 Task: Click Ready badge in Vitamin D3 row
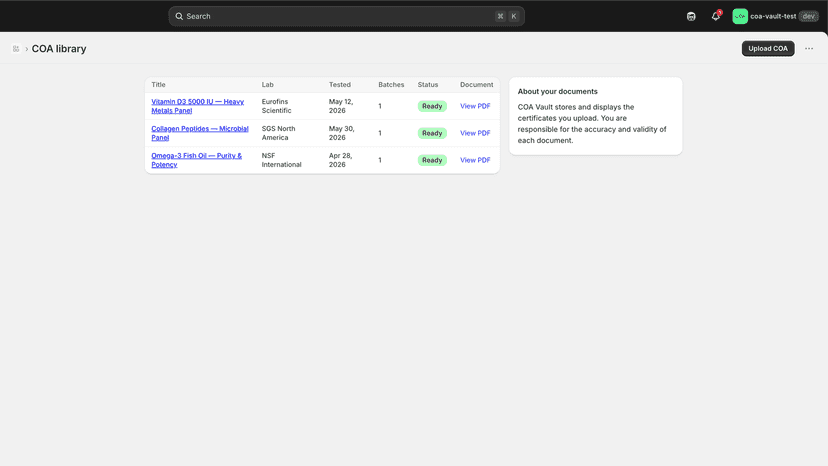(432, 106)
